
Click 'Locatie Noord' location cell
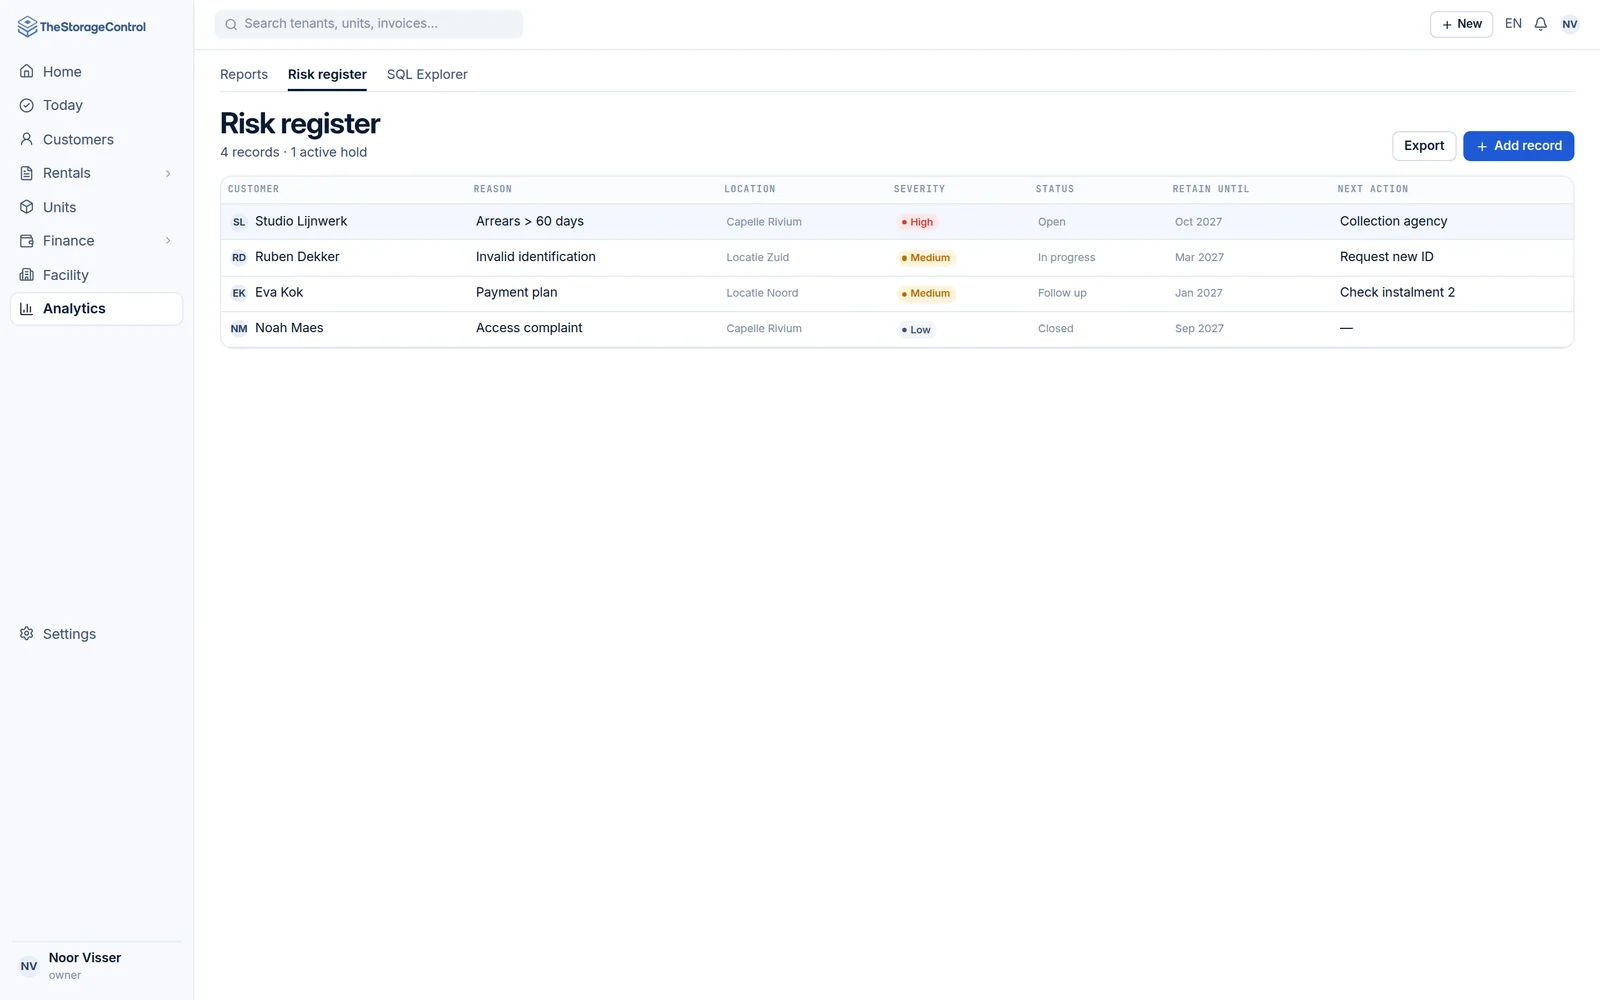coord(762,293)
